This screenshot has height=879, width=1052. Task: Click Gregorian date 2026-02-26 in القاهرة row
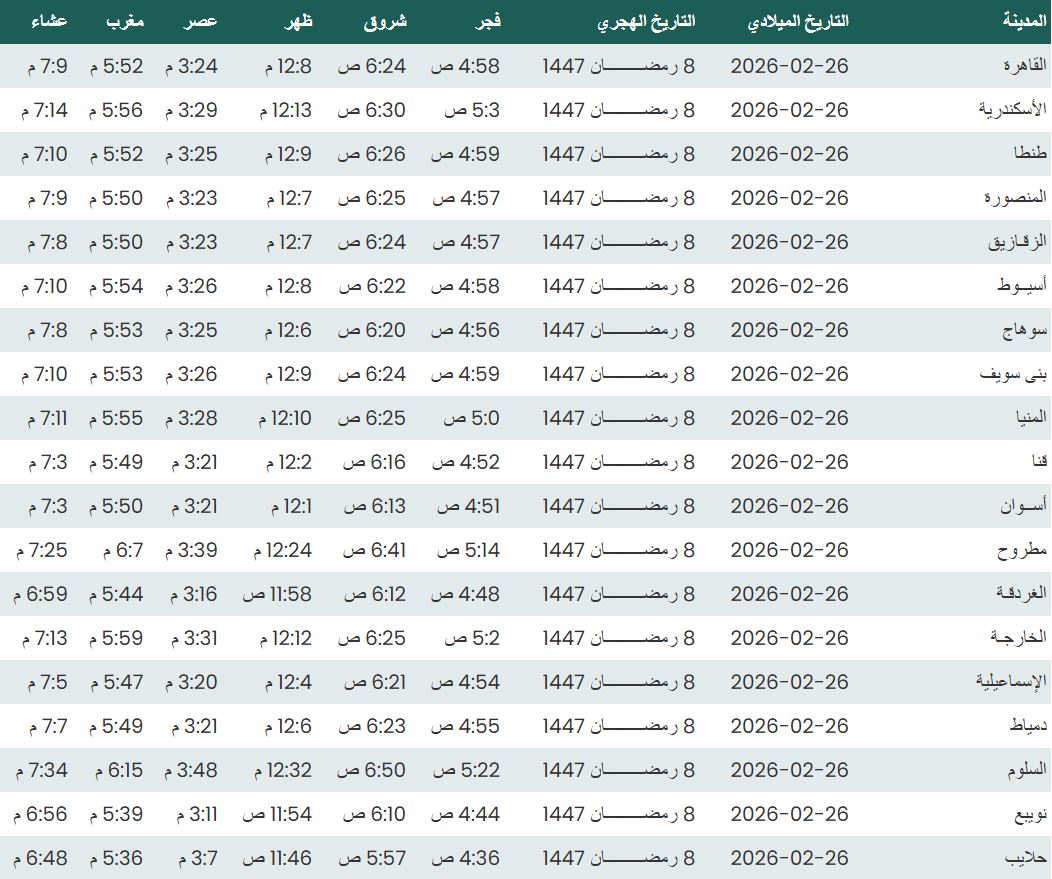790,66
